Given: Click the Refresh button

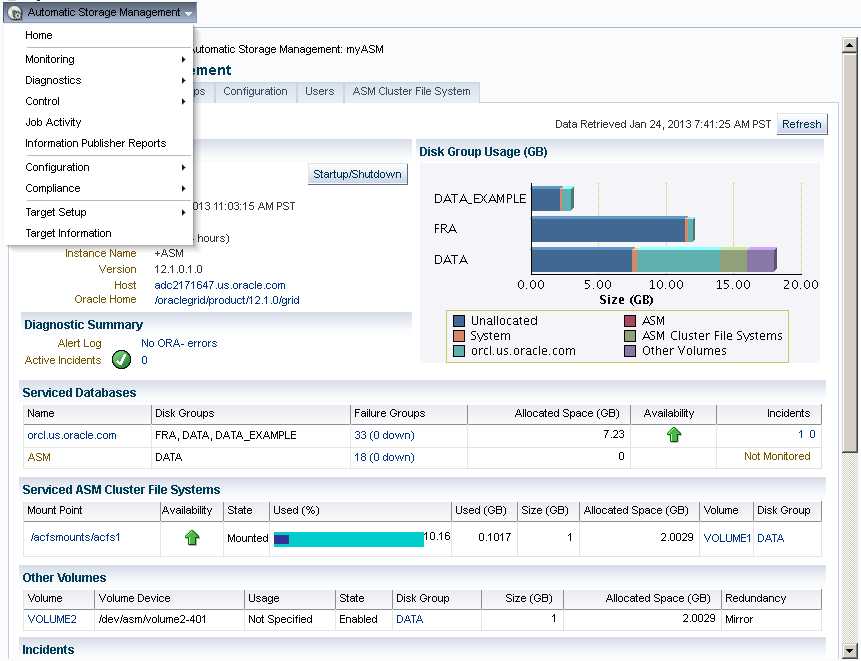Looking at the screenshot, I should point(802,124).
